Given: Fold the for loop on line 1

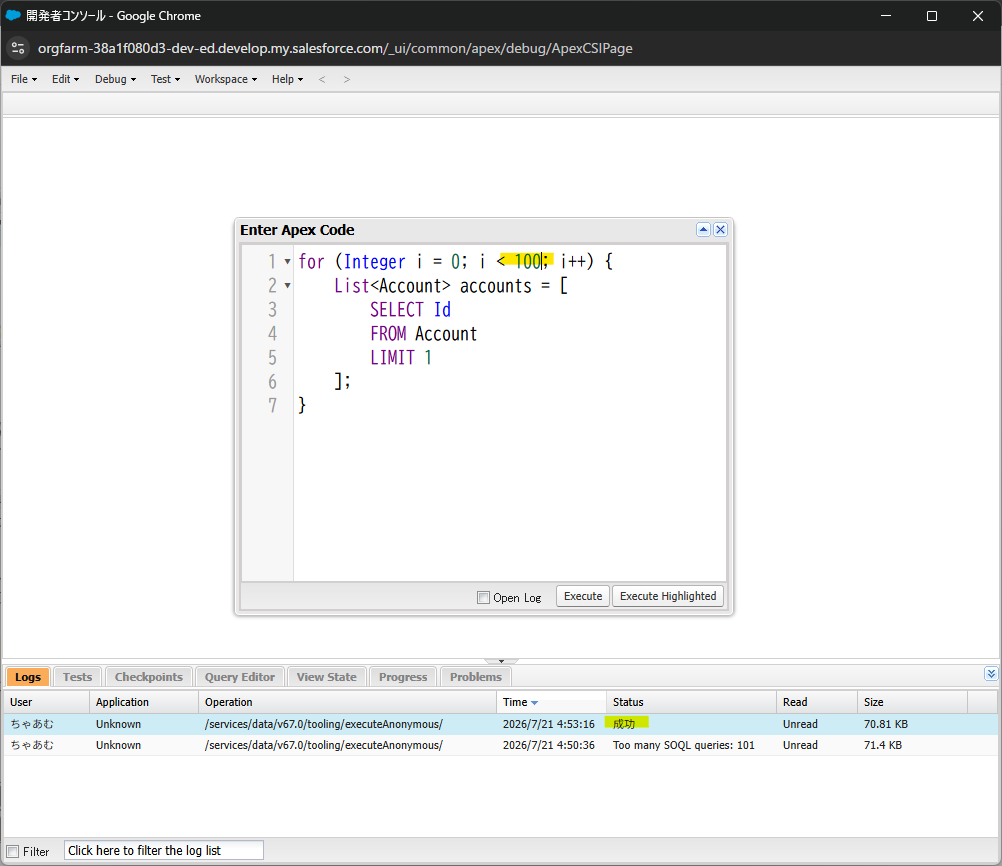Looking at the screenshot, I should coord(288,261).
